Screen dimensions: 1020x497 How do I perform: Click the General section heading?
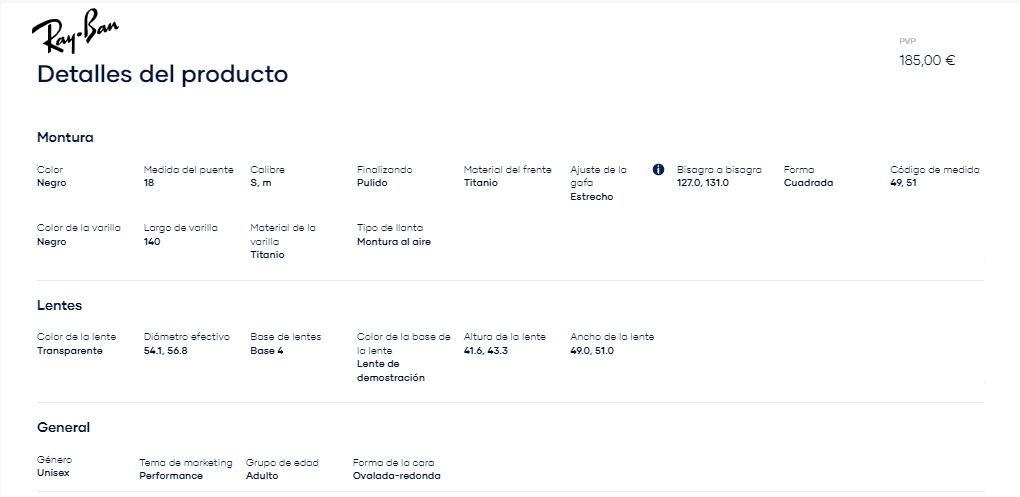63,427
